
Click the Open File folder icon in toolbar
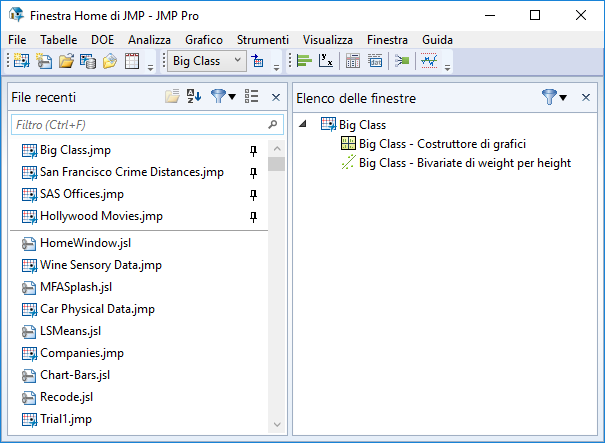click(x=66, y=61)
